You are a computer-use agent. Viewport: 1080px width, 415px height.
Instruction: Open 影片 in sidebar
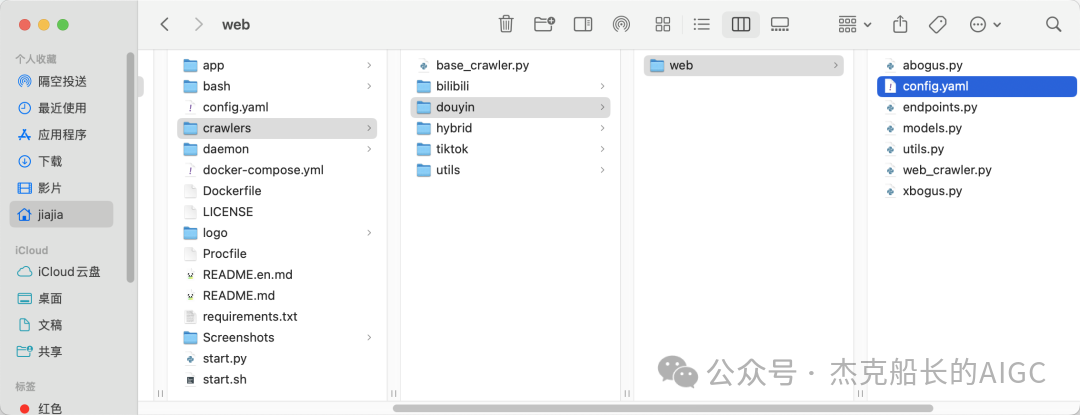tap(62, 188)
